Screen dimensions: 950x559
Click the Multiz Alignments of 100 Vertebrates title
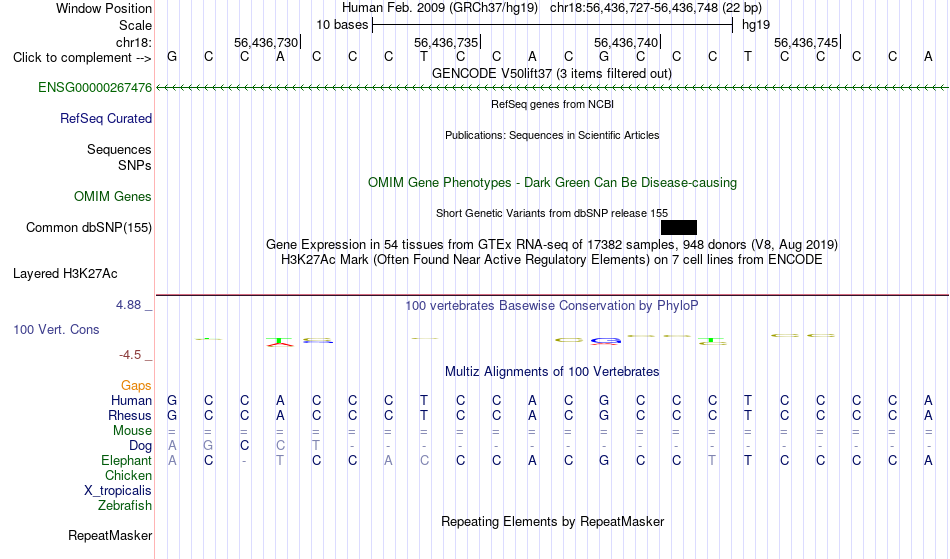tap(552, 372)
